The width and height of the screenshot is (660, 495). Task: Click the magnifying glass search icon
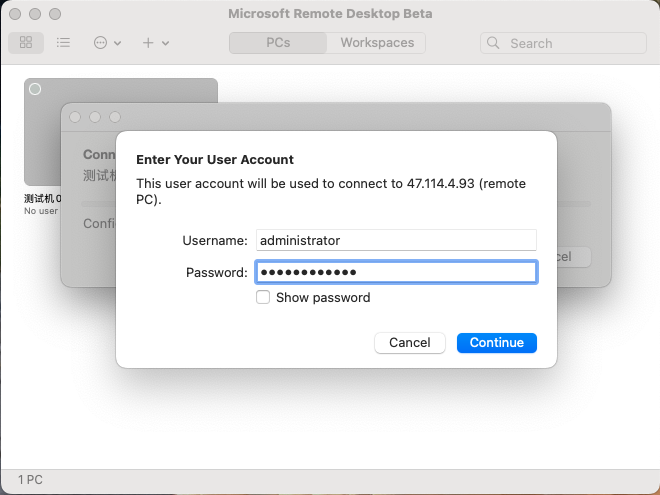click(x=493, y=43)
